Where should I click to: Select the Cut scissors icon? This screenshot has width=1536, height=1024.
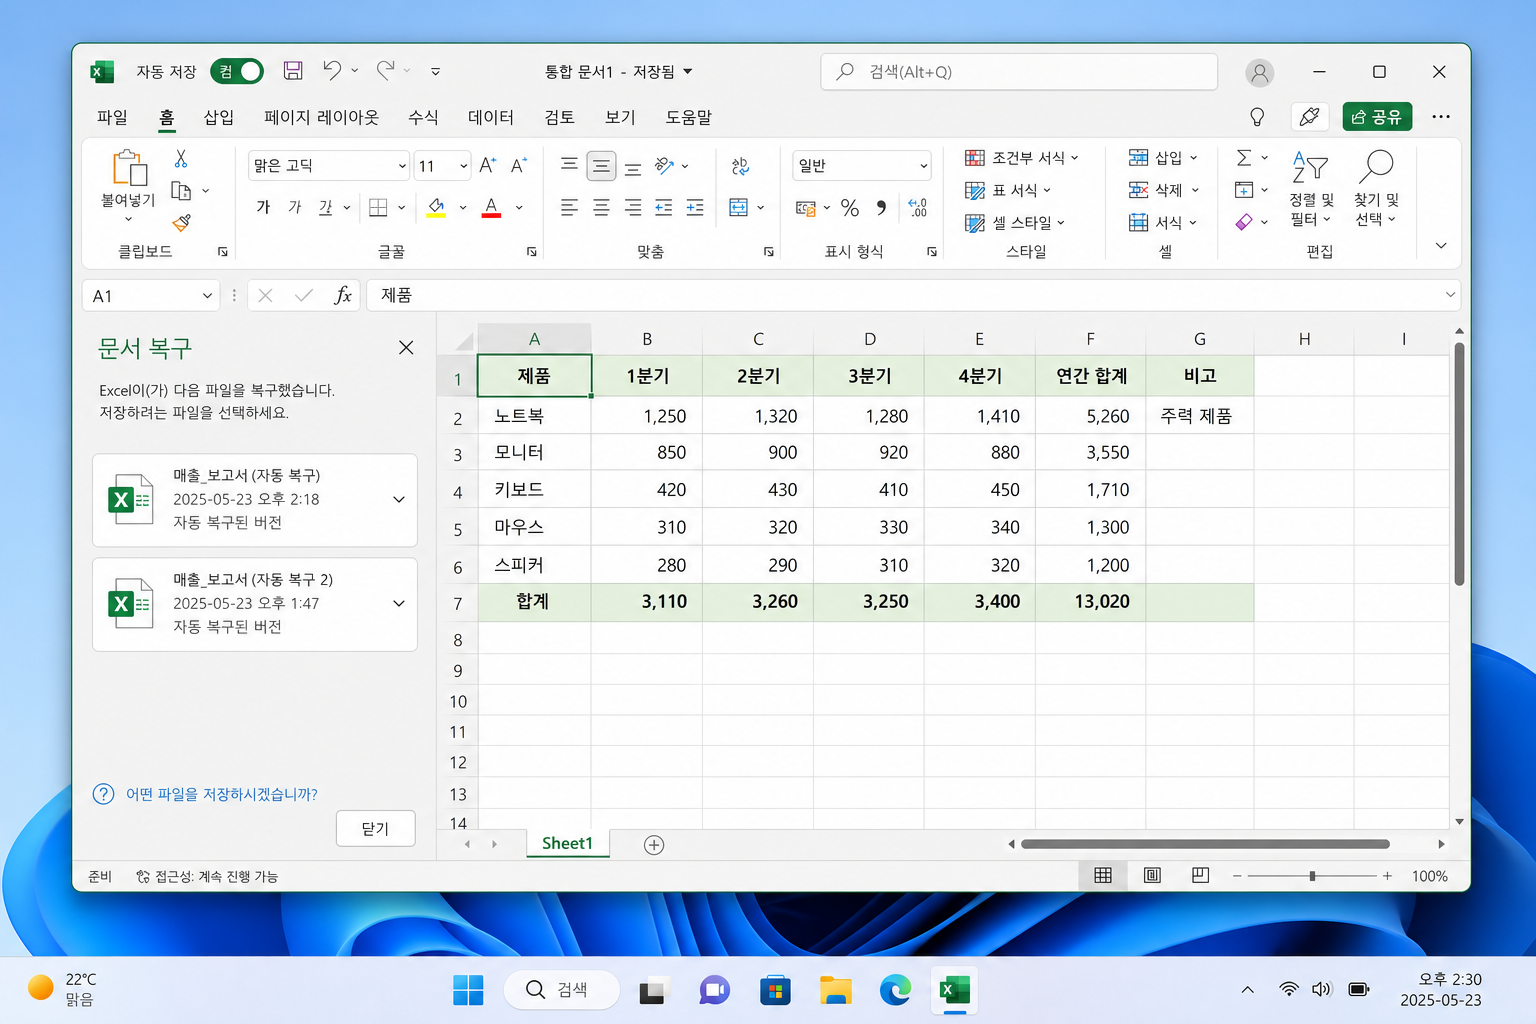click(x=181, y=159)
